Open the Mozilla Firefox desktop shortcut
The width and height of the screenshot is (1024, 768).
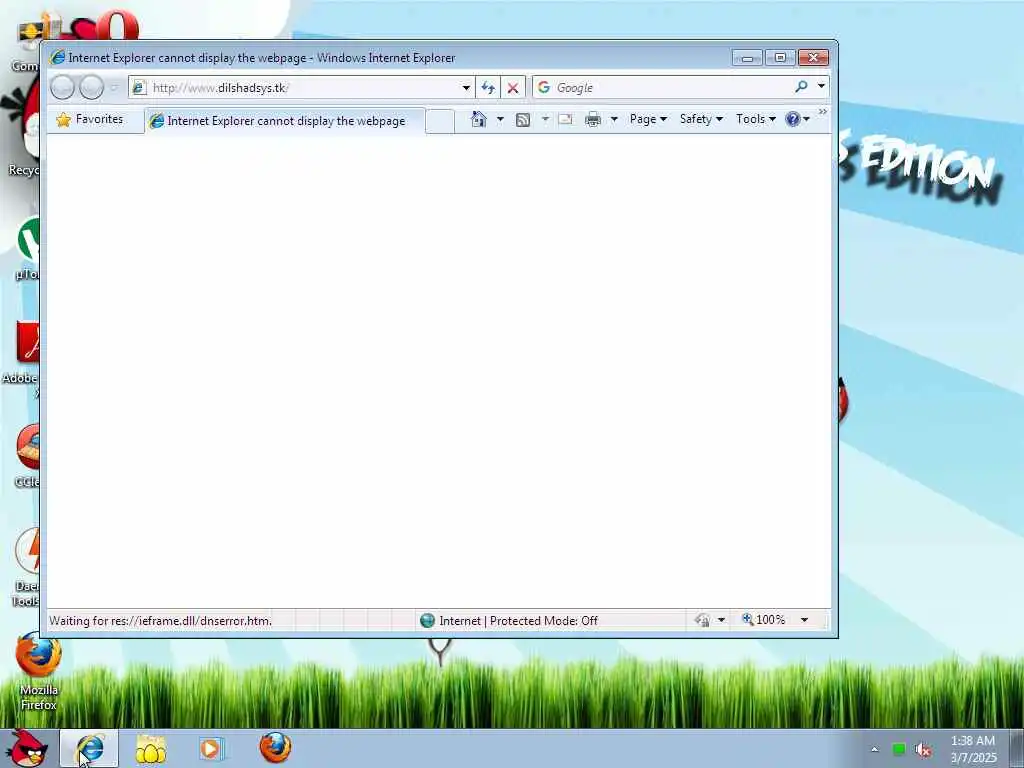click(x=39, y=669)
